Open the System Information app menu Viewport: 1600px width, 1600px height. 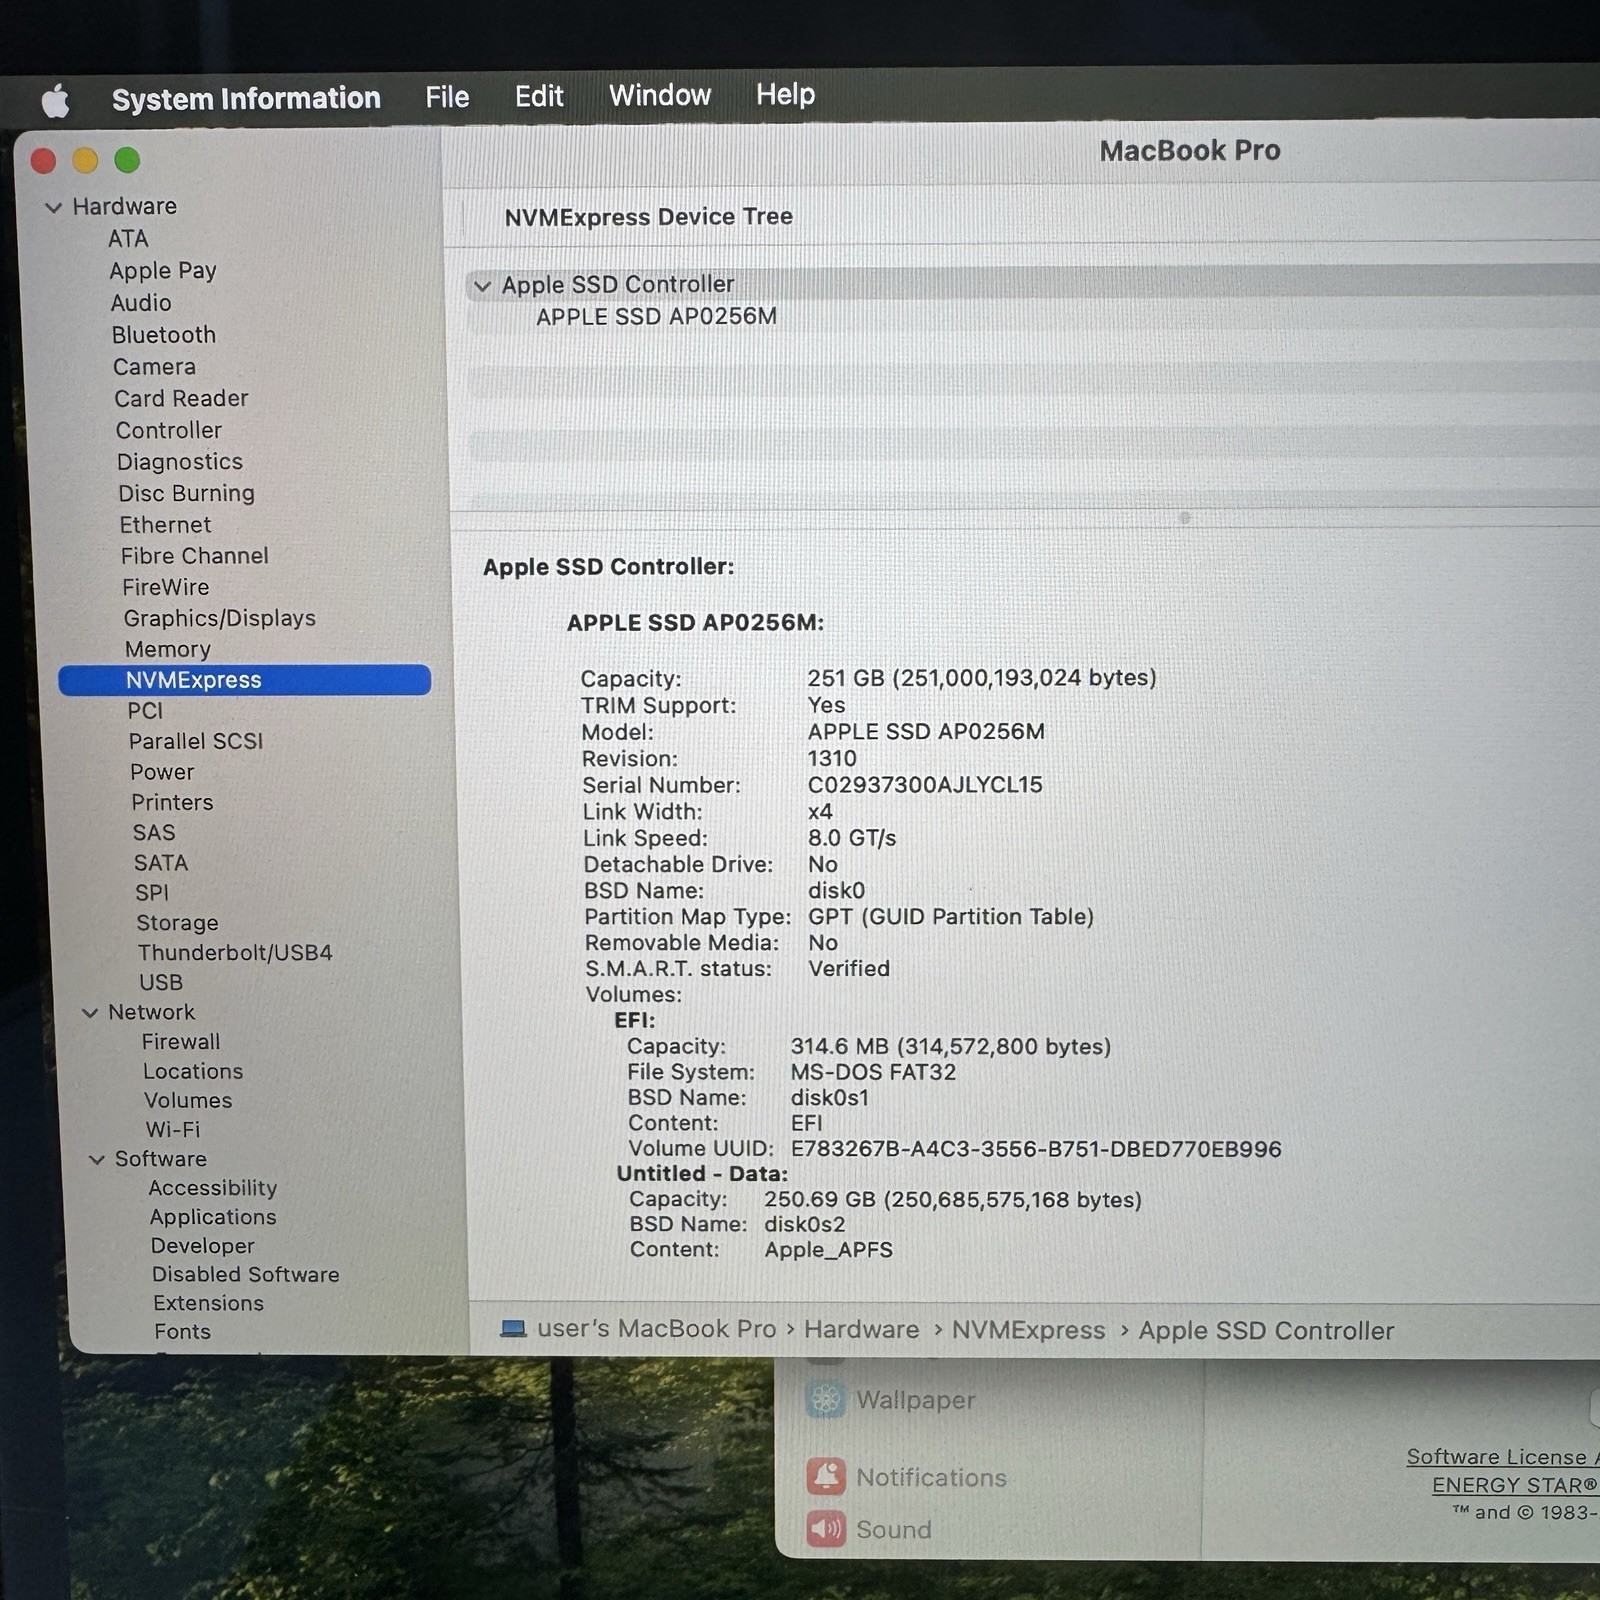(246, 98)
